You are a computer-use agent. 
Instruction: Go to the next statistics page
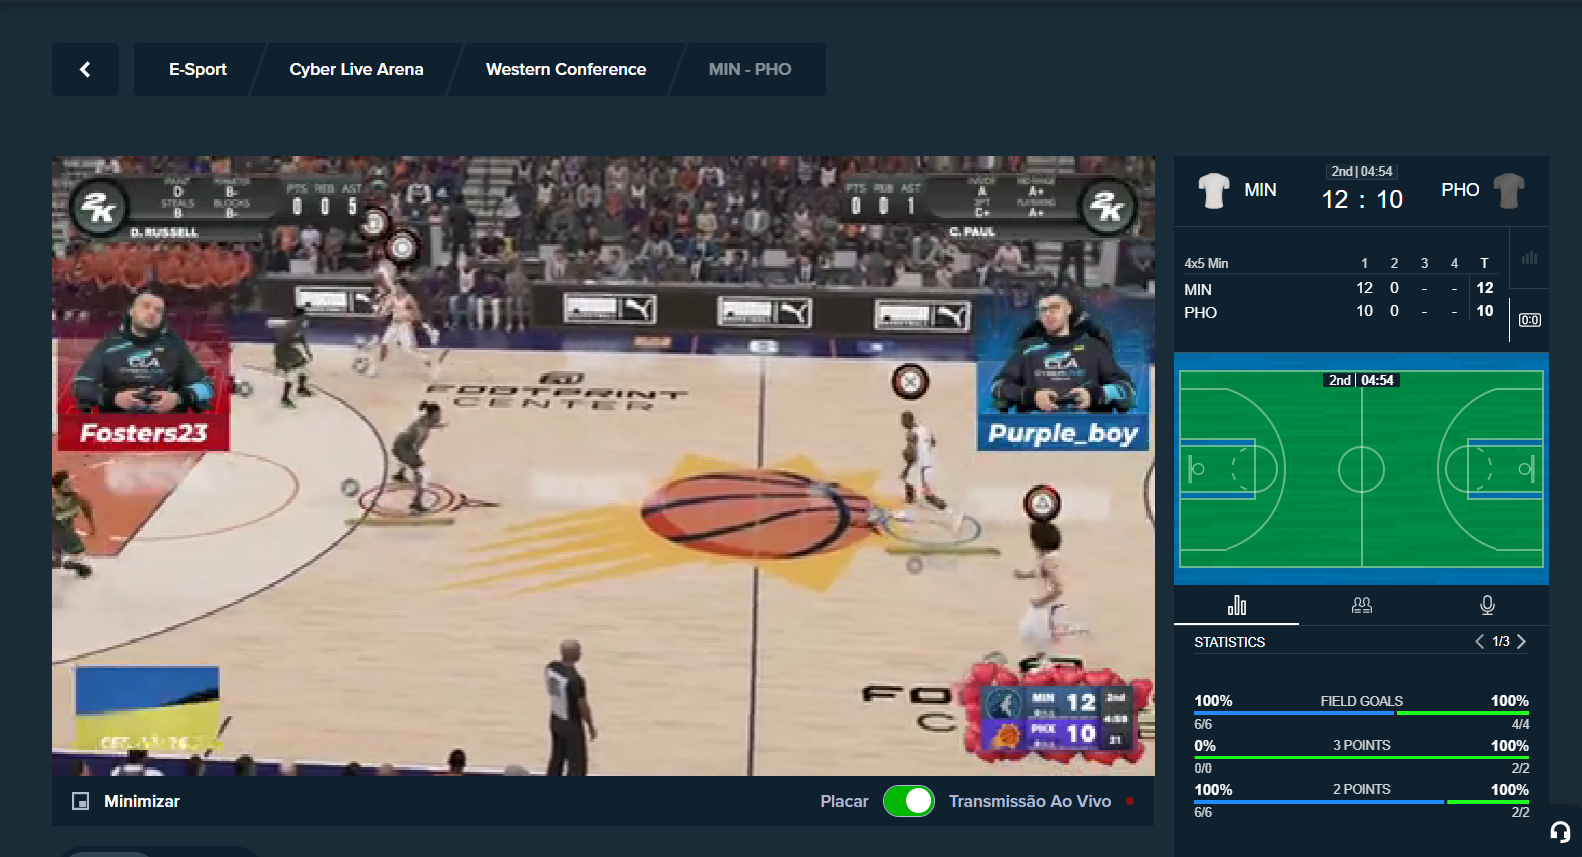(1521, 641)
